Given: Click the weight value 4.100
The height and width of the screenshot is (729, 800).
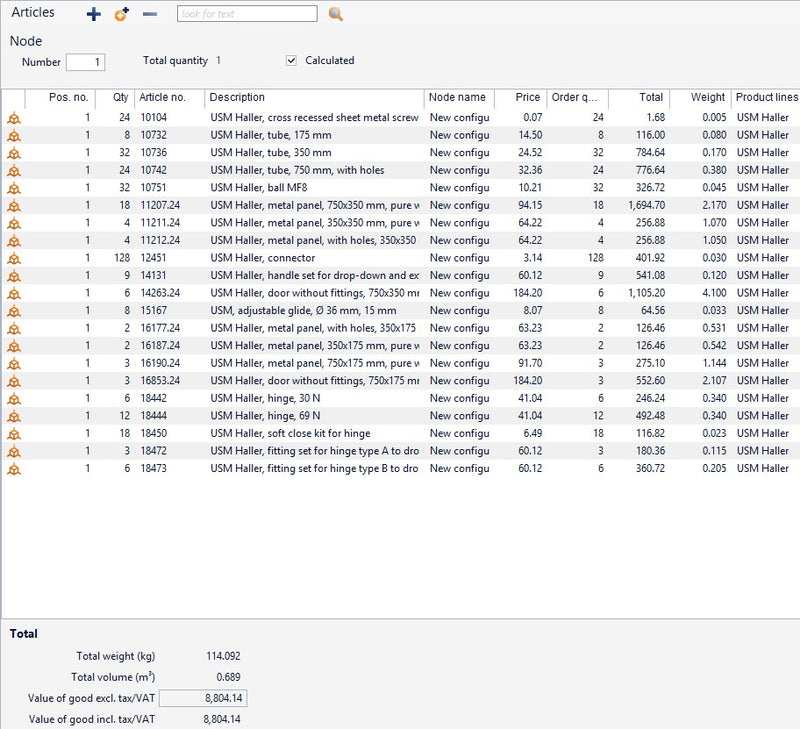Looking at the screenshot, I should pos(714,293).
